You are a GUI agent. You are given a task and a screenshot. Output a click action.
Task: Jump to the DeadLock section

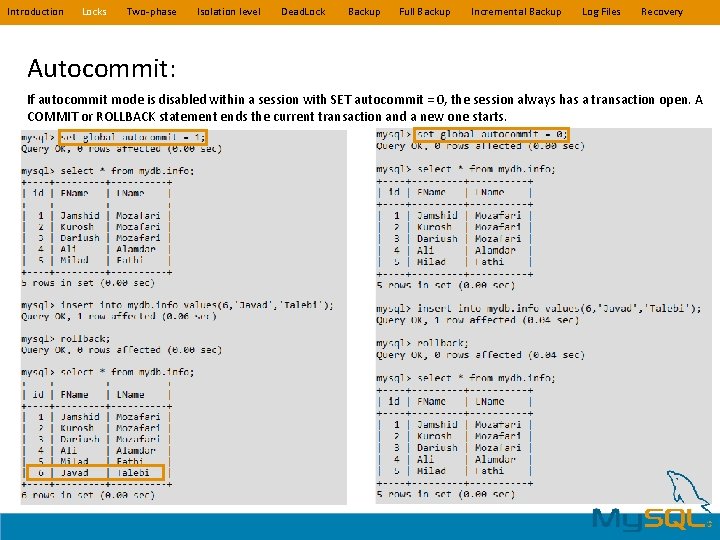point(303,12)
